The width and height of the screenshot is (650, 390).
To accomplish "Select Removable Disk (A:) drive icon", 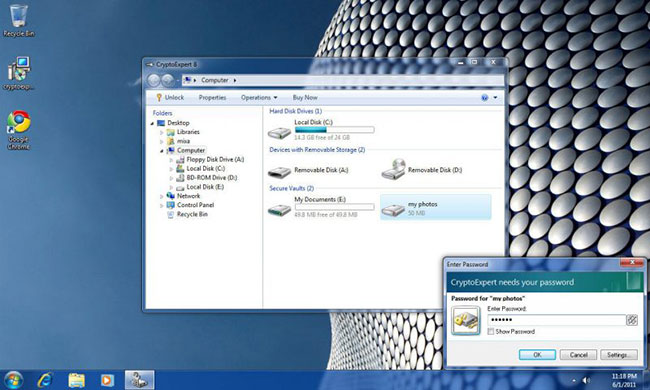I will (x=279, y=171).
